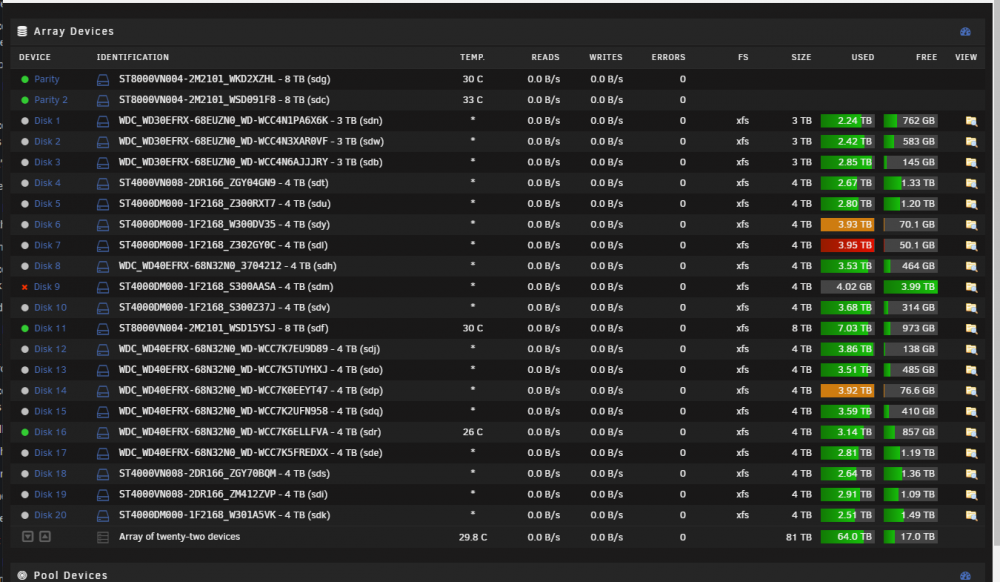Browse Disk 12 contents folder icon

tap(971, 349)
